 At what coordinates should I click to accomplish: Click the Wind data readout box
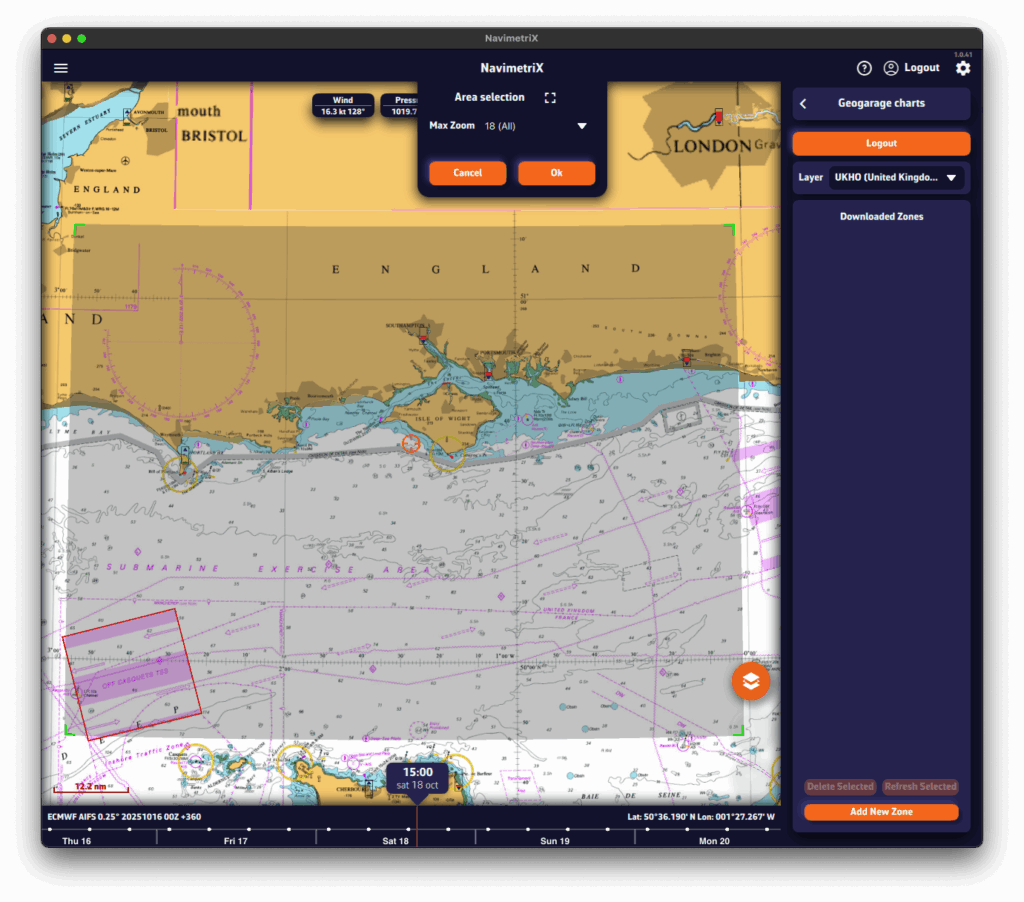pos(343,106)
